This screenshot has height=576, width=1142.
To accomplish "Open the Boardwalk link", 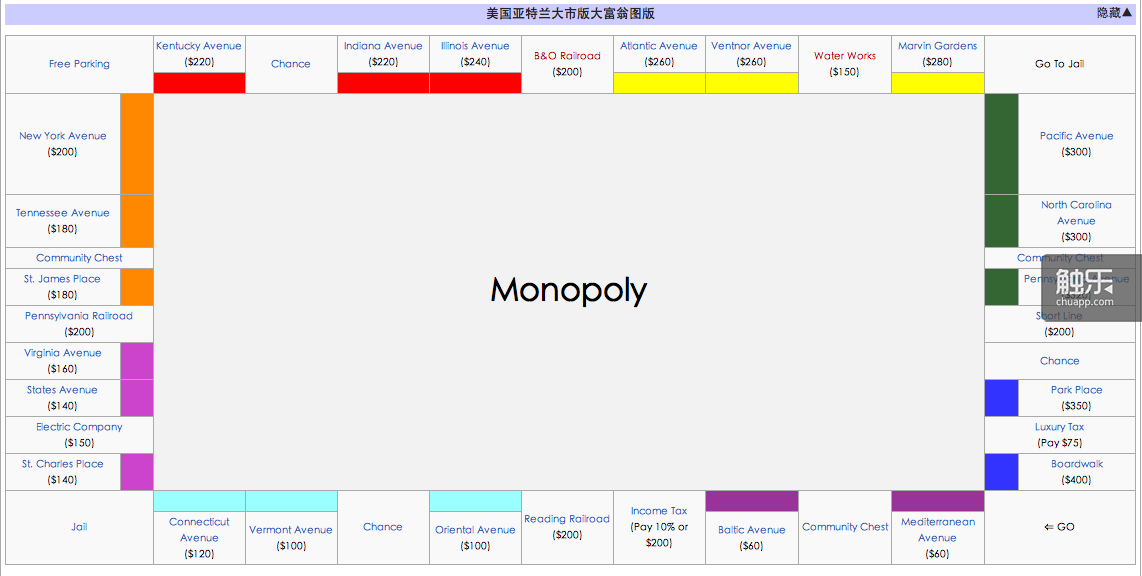I will pos(1076,464).
